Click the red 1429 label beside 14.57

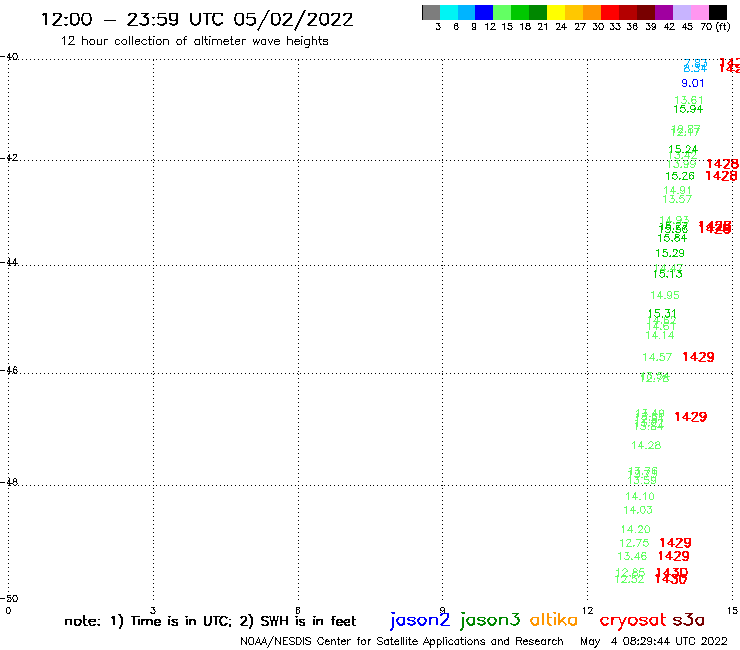click(698, 357)
